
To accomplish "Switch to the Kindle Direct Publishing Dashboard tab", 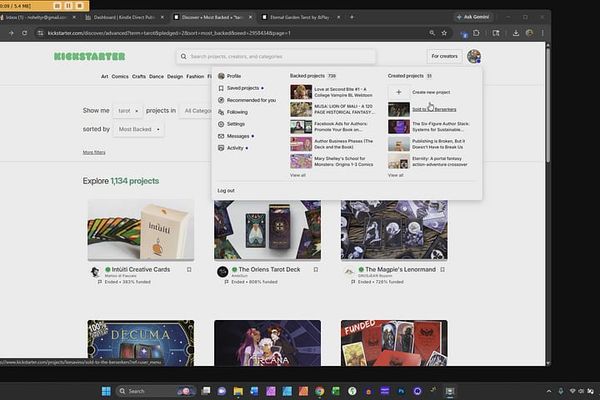I will [x=124, y=17].
